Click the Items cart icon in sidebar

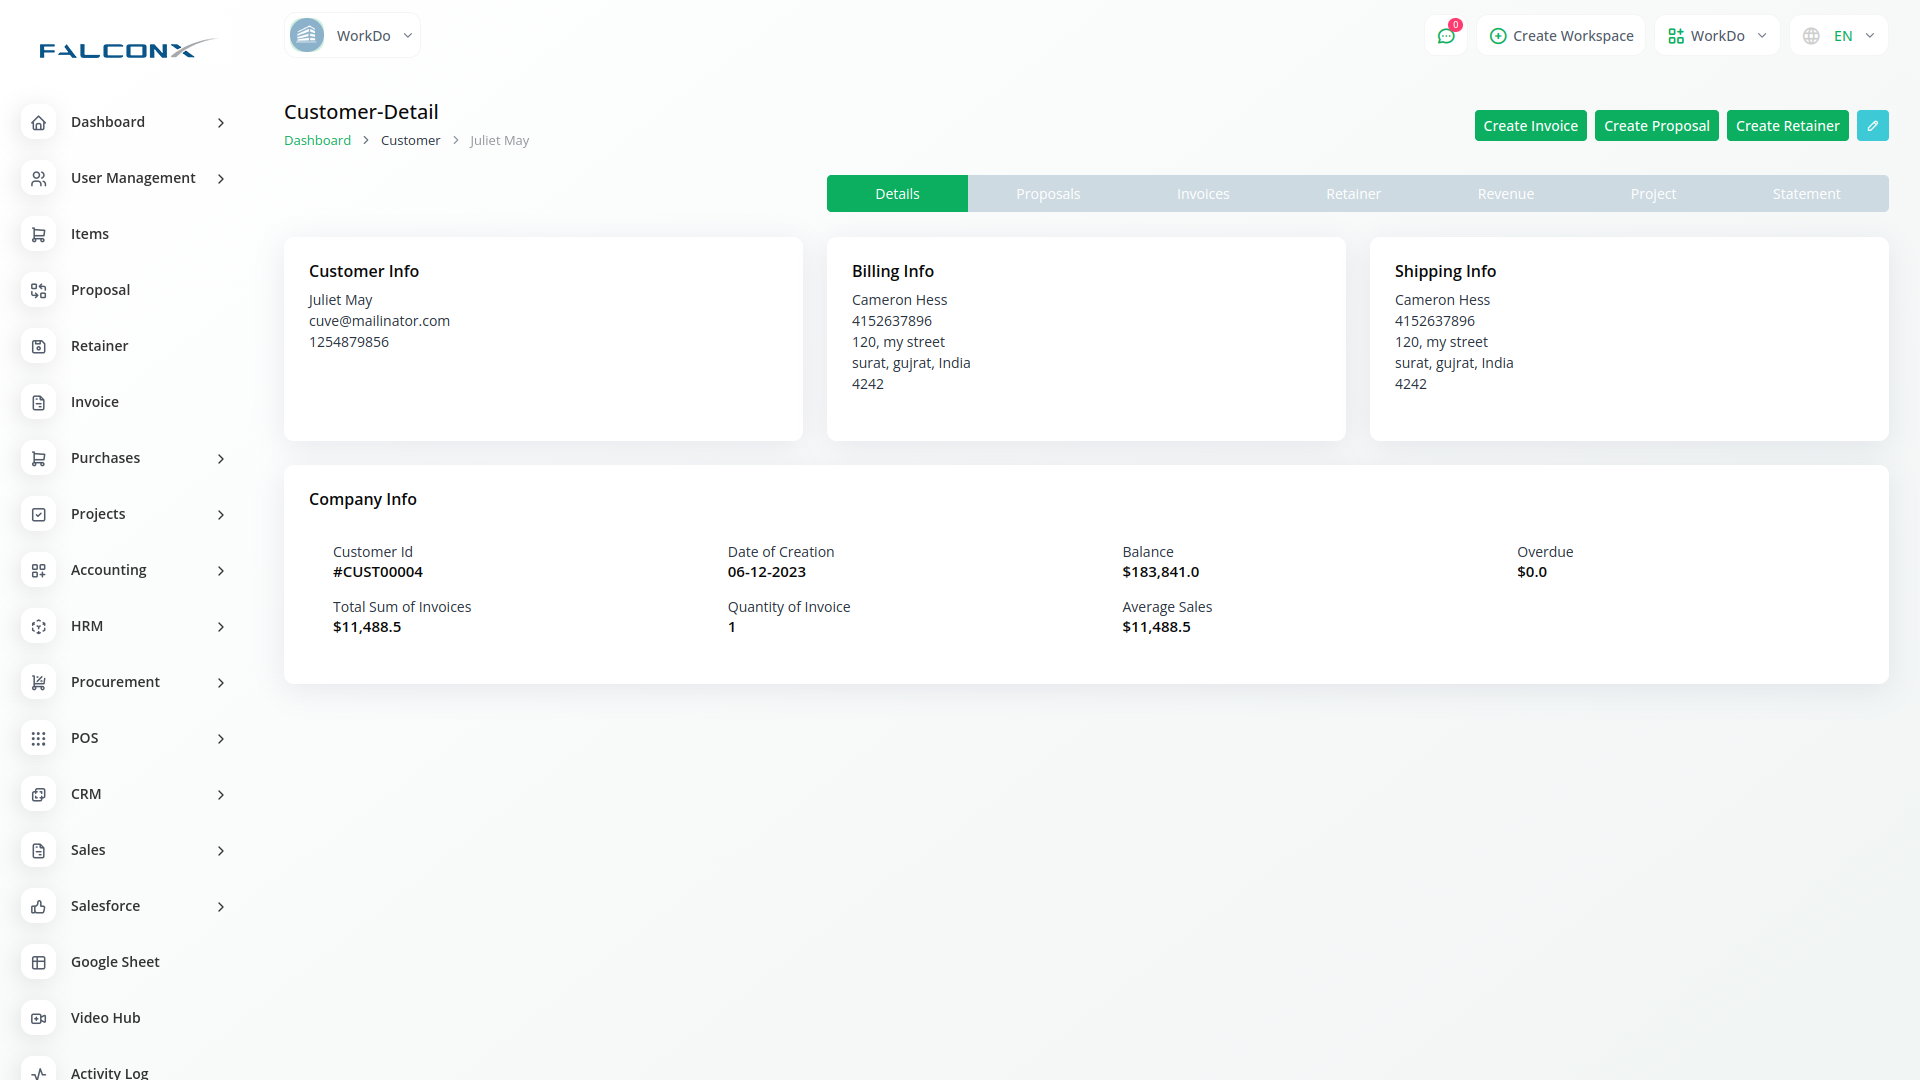pos(38,234)
